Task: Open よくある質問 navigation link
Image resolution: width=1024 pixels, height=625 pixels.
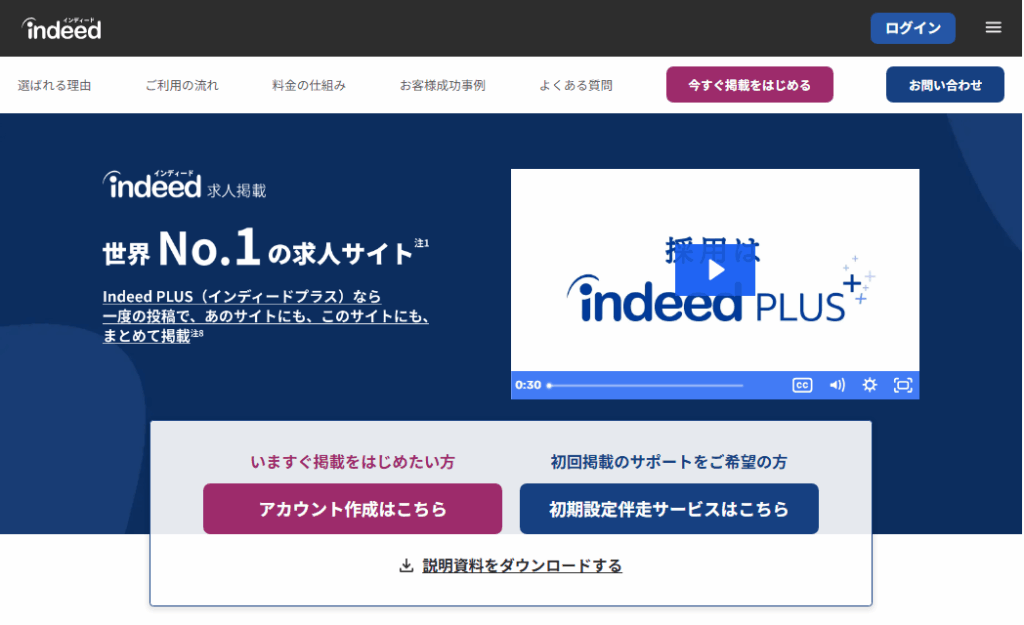Action: point(576,86)
